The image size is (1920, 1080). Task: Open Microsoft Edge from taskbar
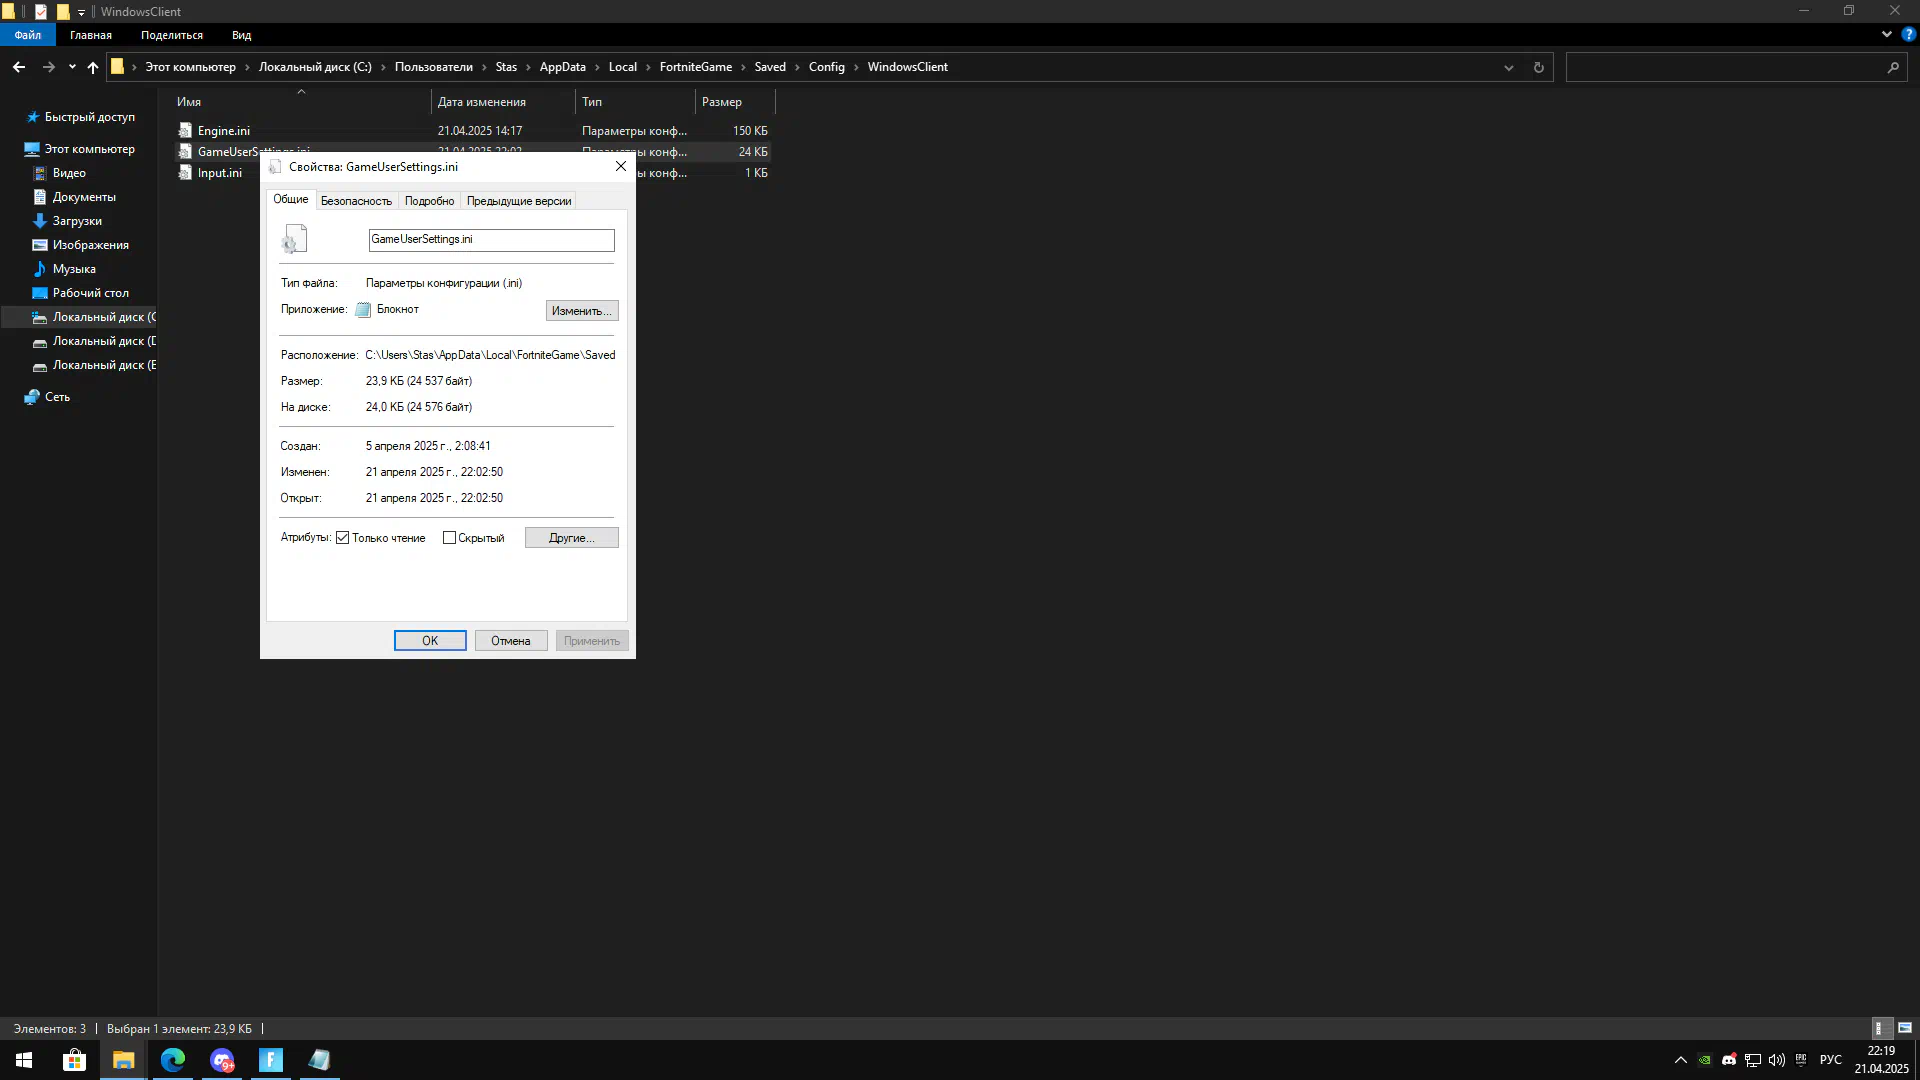173,1060
